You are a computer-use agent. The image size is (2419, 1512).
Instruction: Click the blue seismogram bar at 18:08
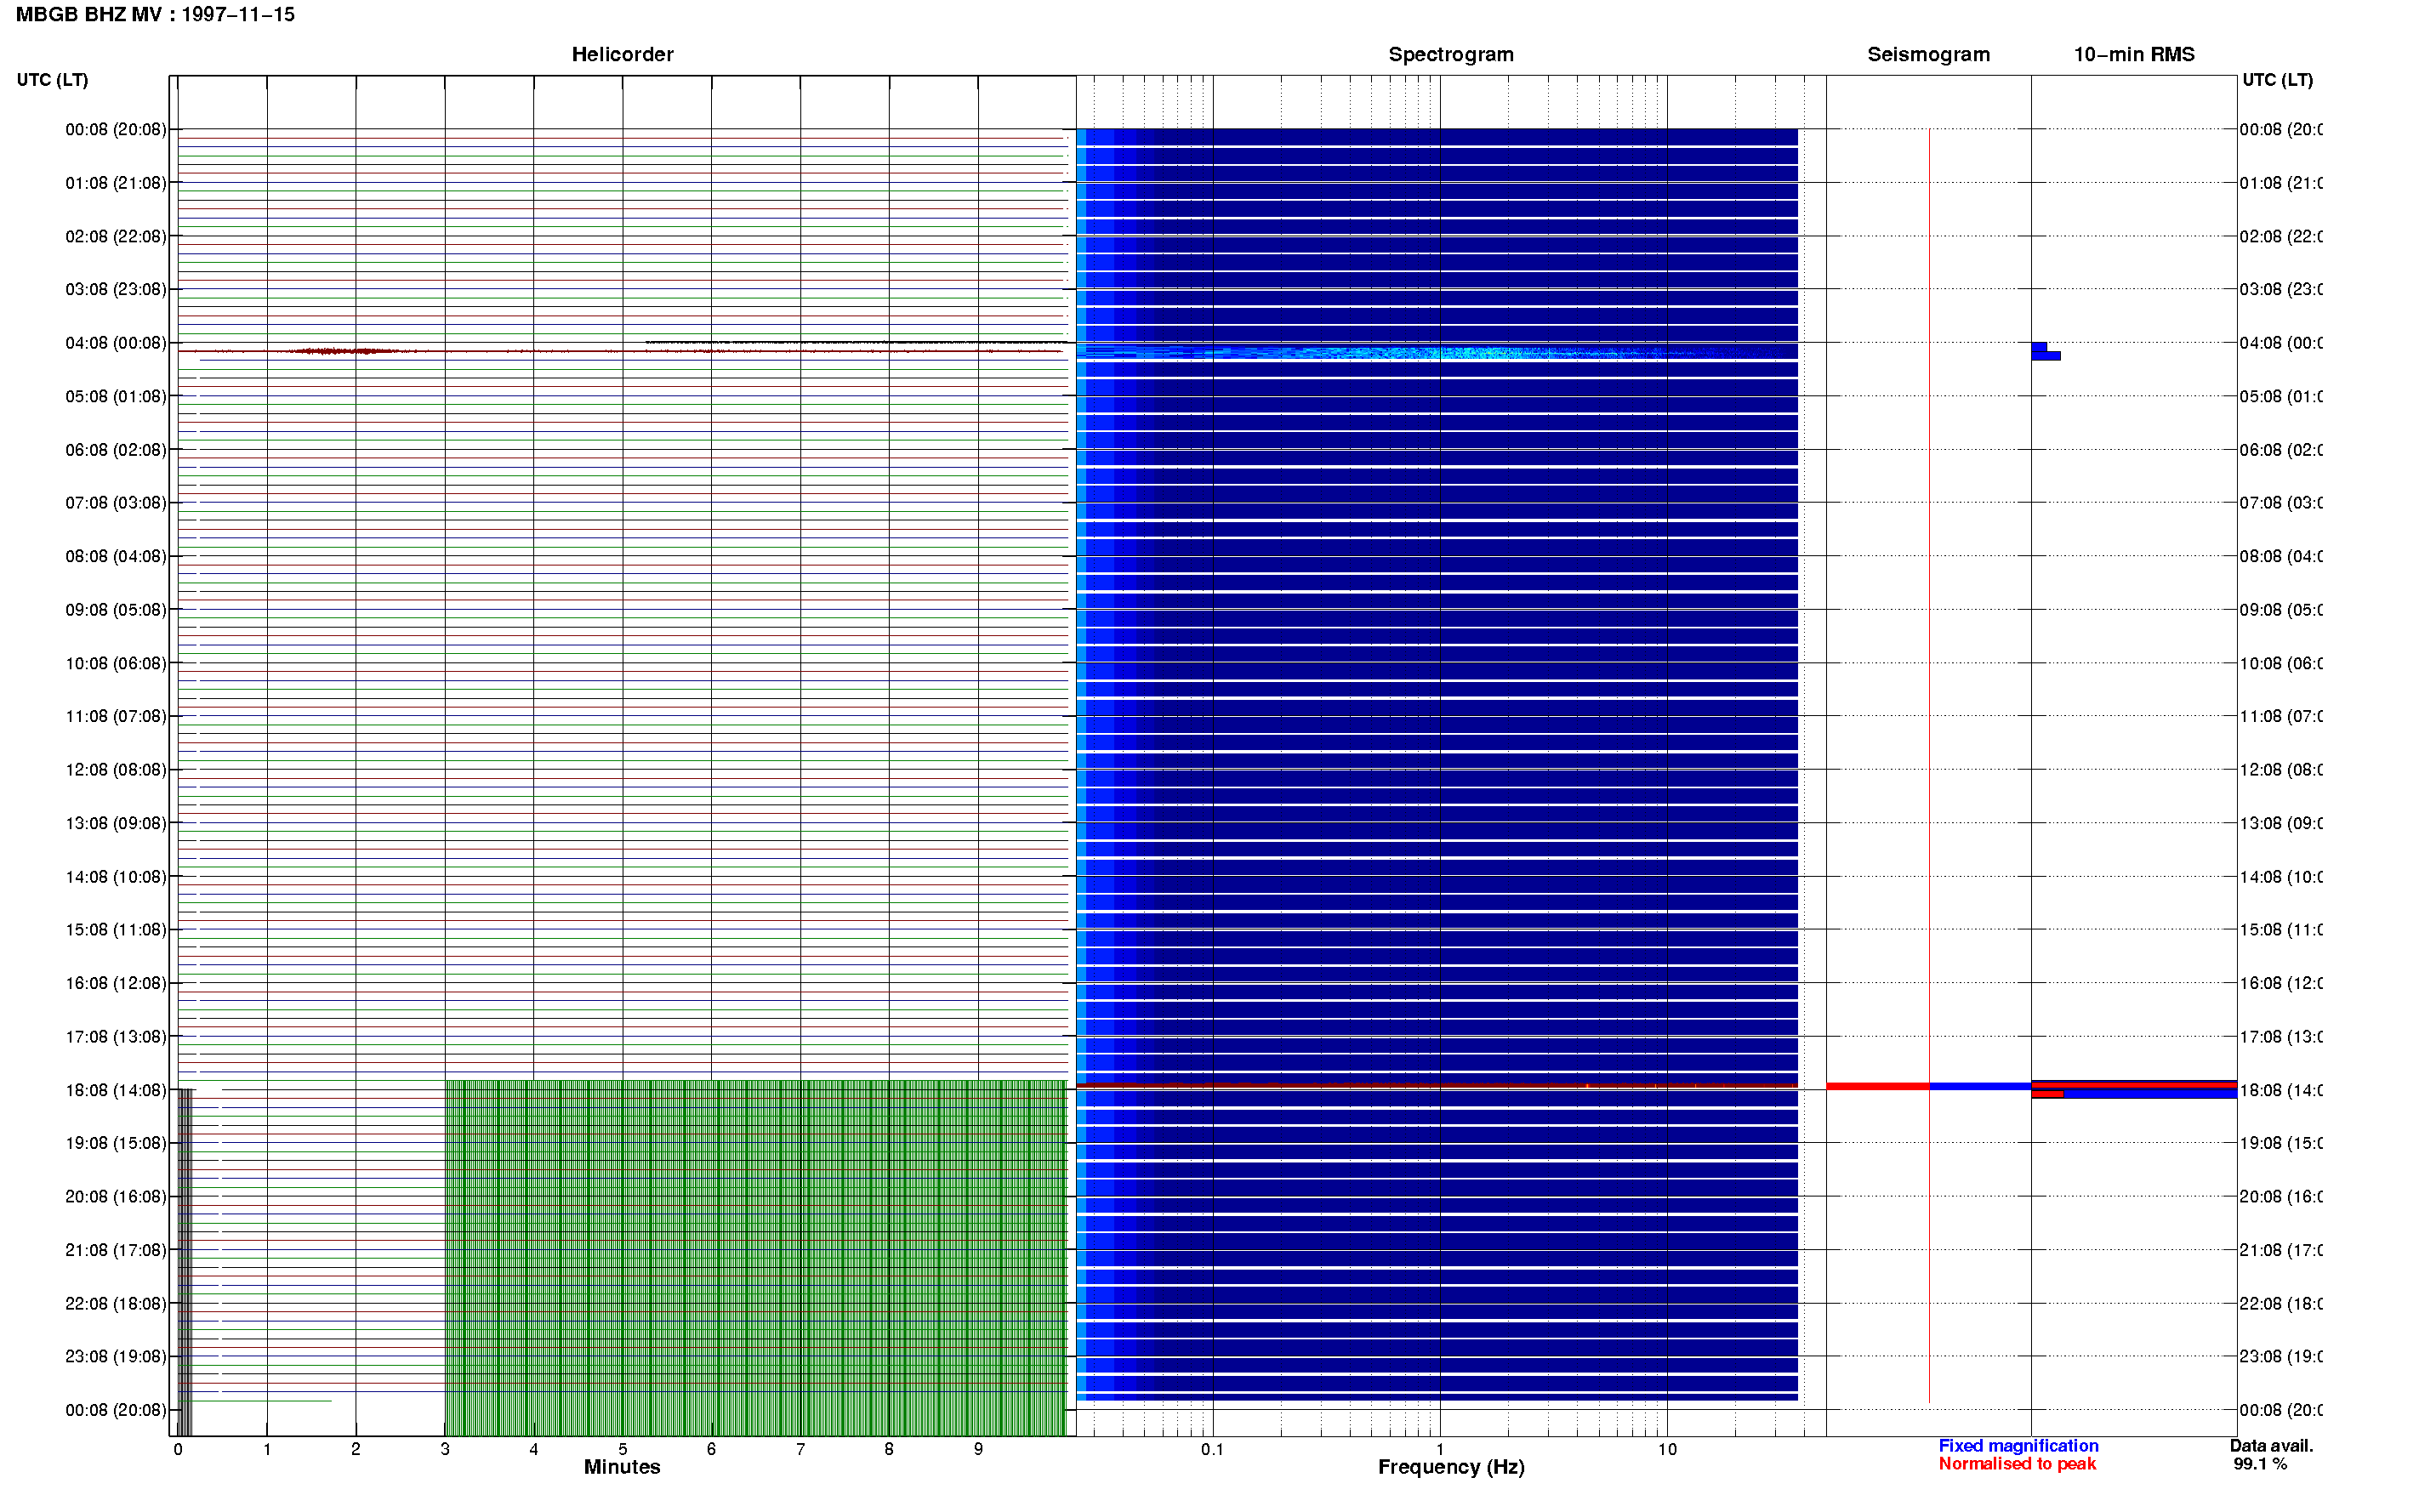tap(1980, 1086)
